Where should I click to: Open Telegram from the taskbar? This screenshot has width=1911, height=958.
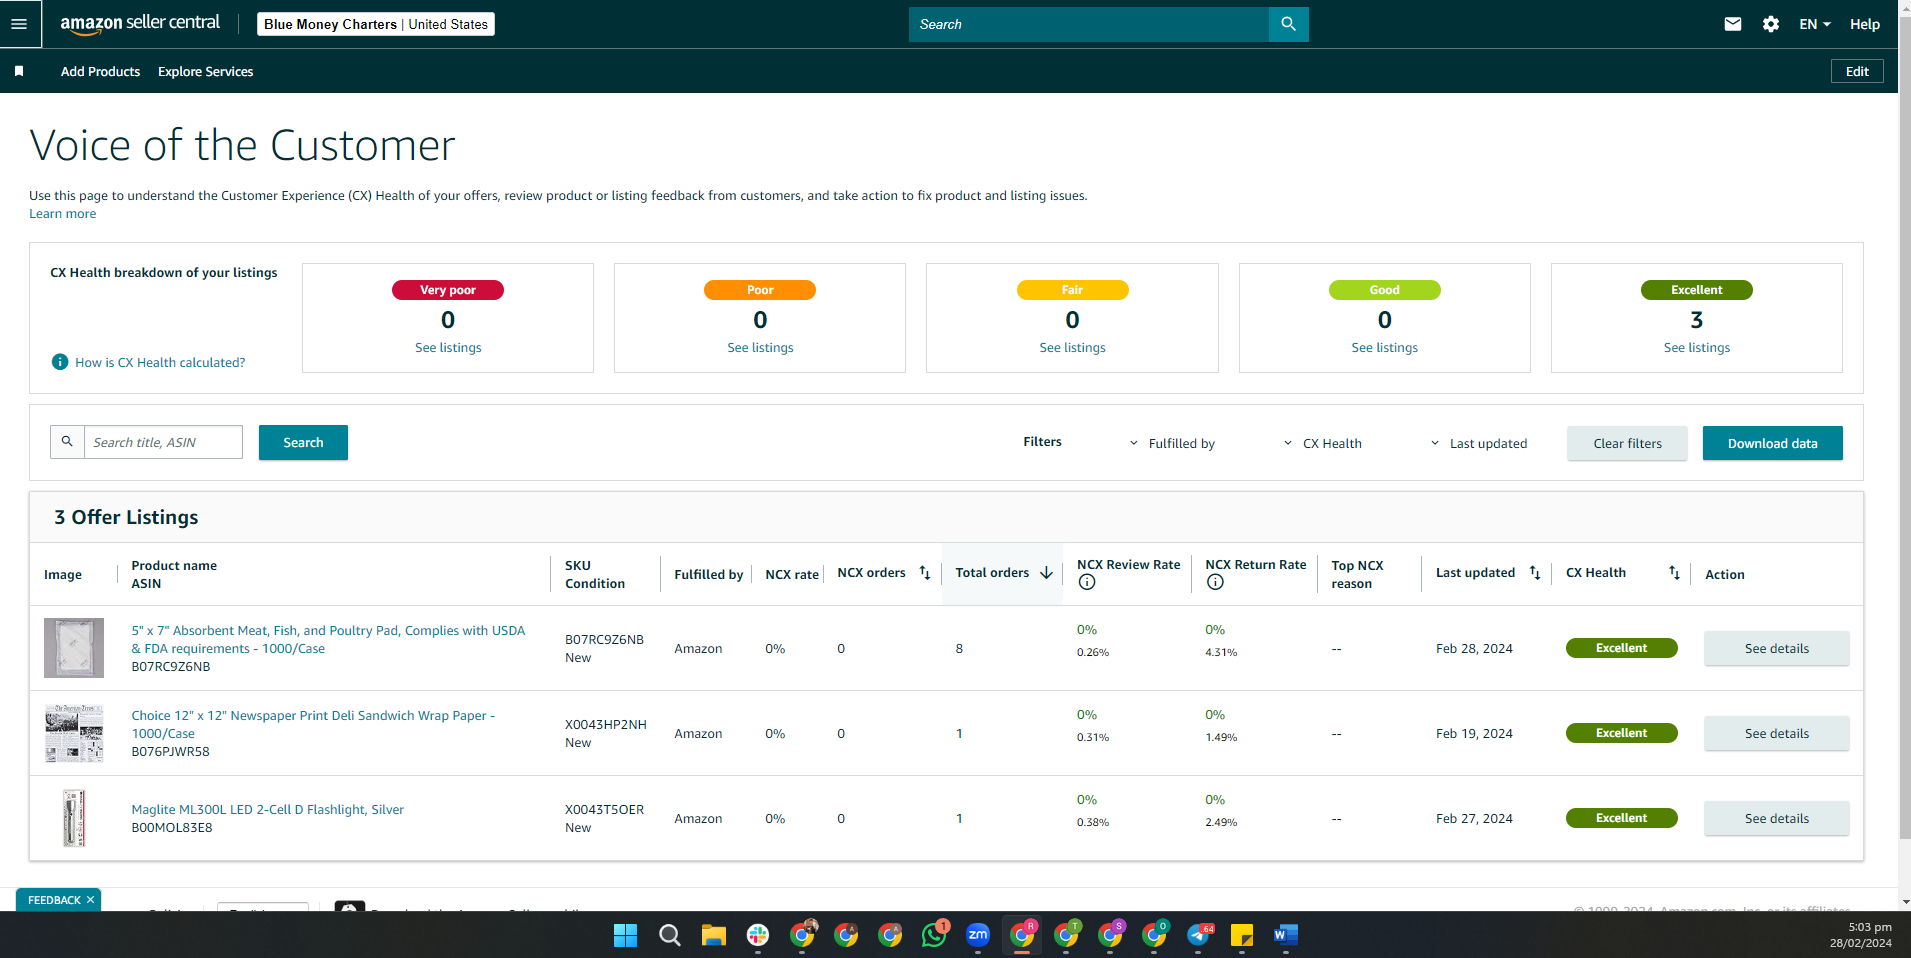point(1199,935)
